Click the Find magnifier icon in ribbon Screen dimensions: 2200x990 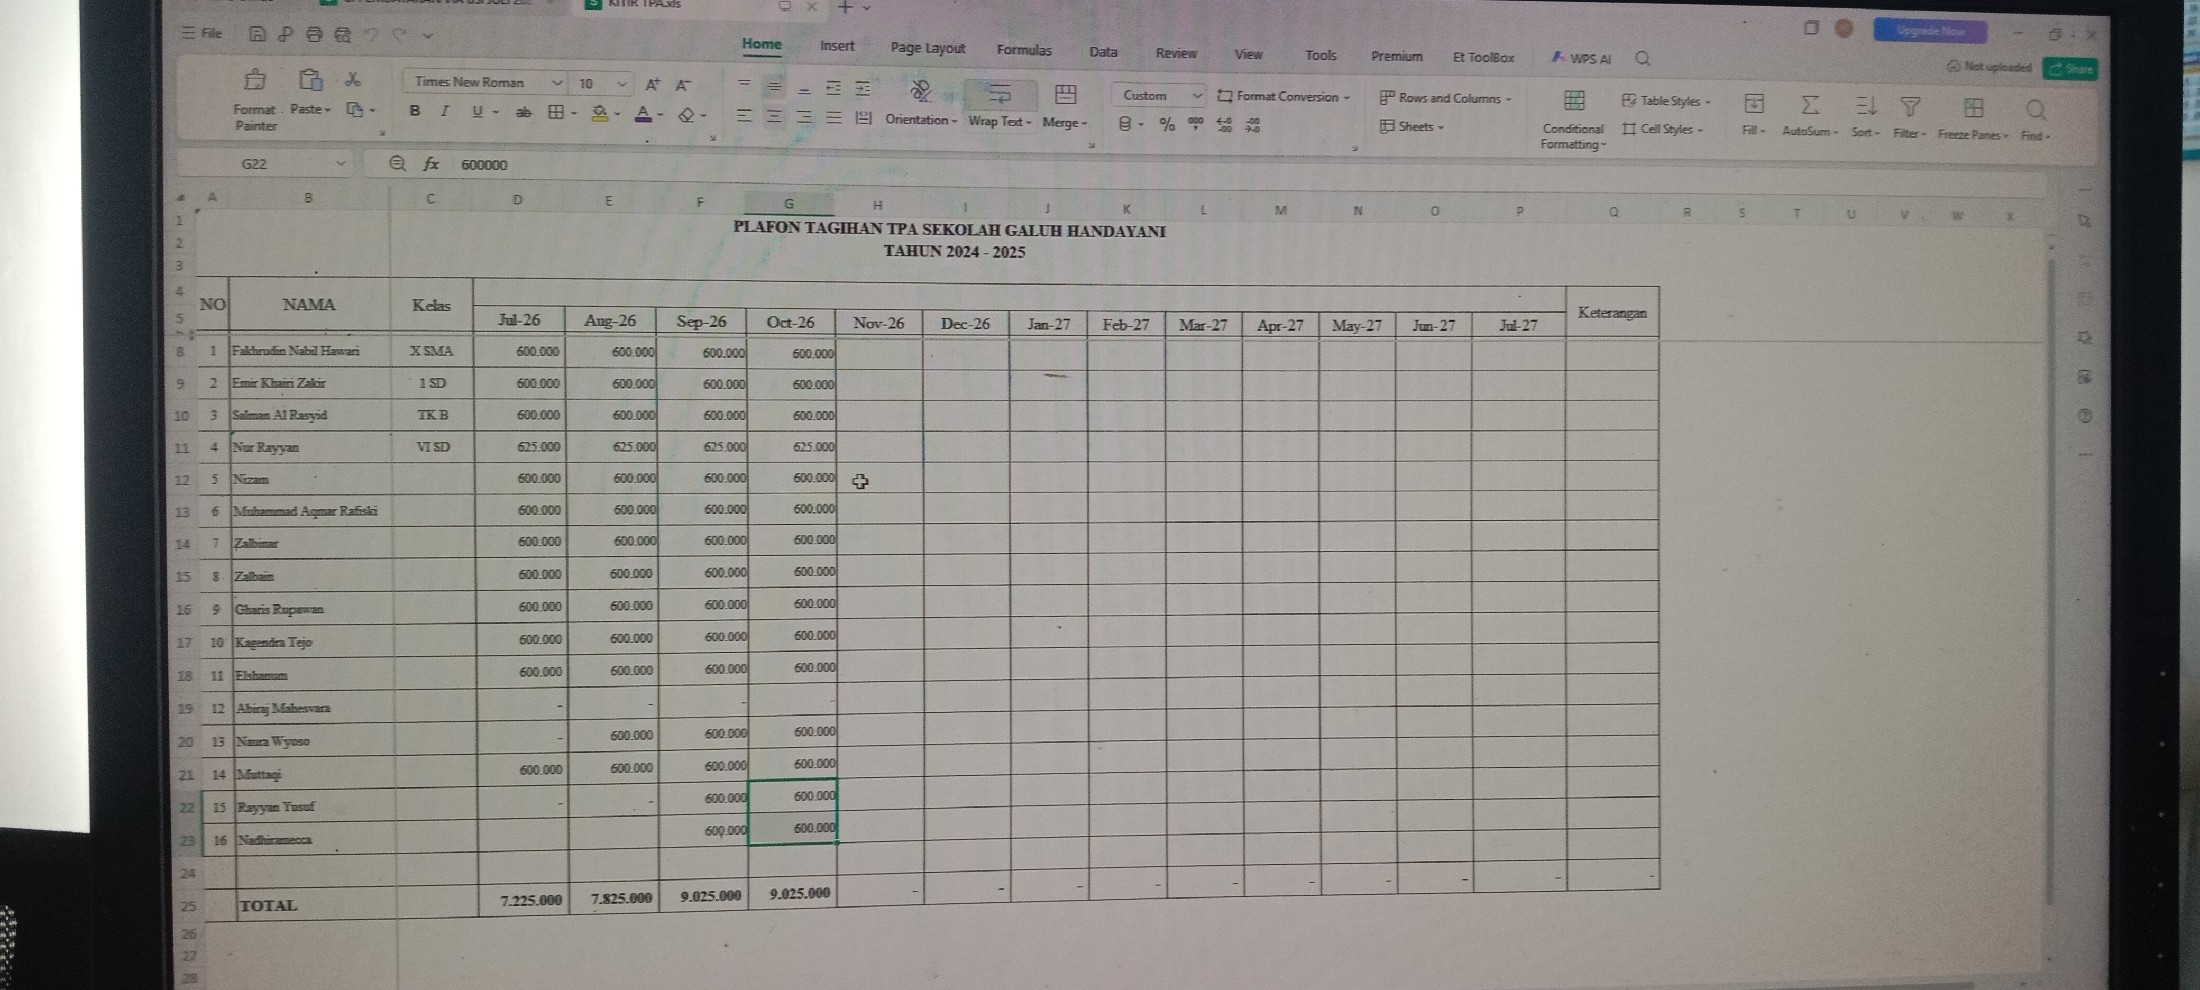tap(2036, 108)
